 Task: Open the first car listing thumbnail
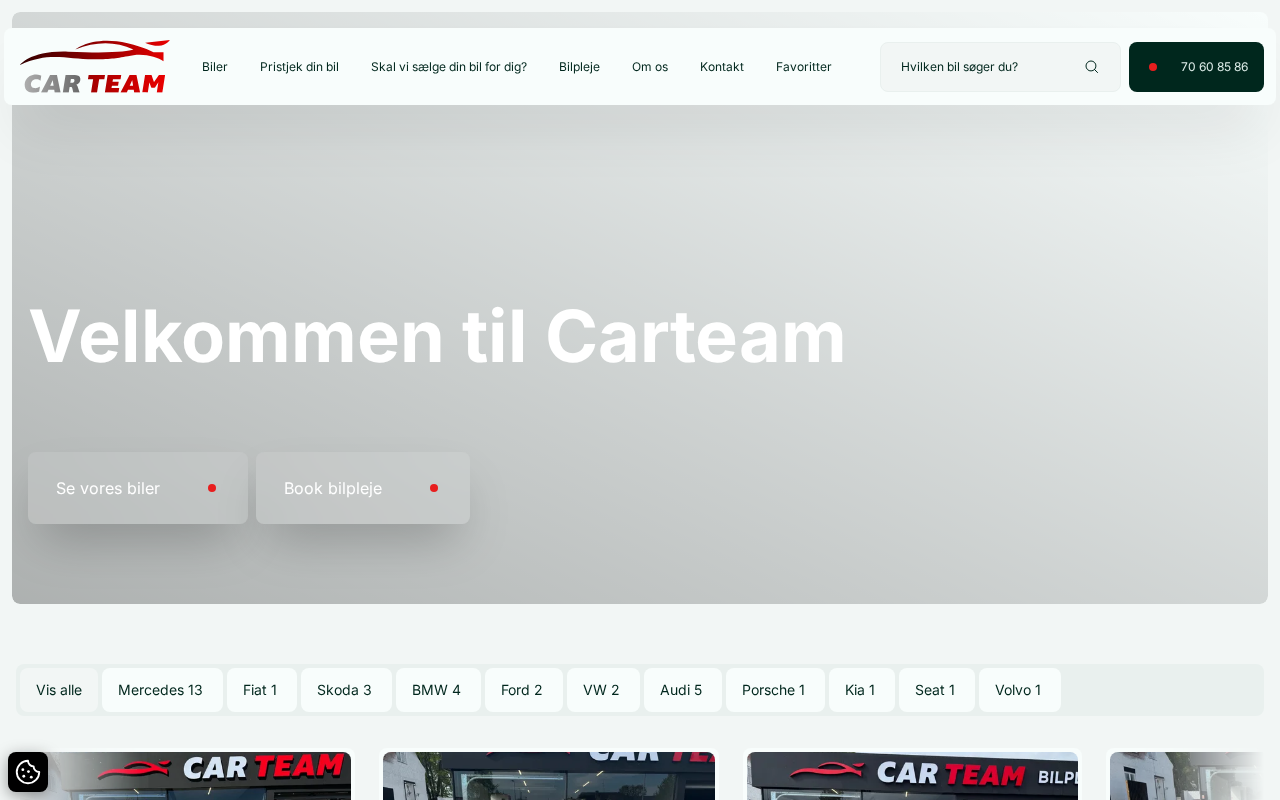click(185, 776)
